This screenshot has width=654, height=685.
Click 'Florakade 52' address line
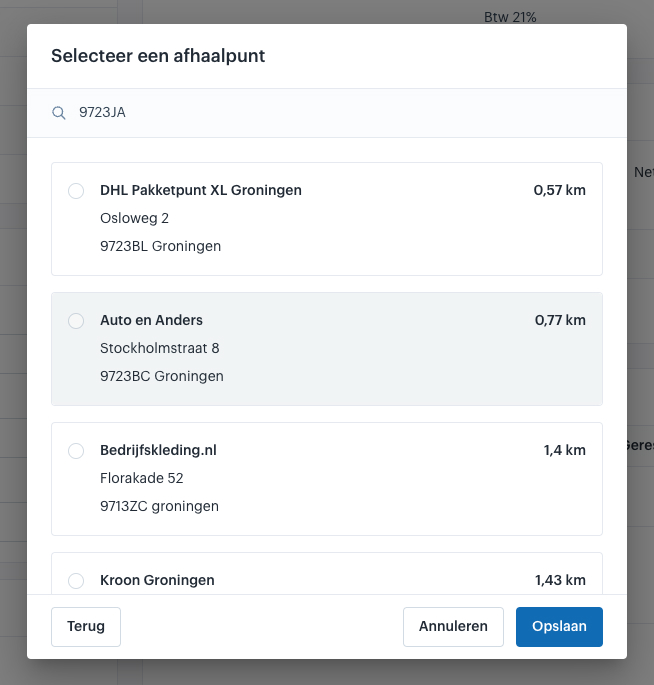[x=142, y=478]
